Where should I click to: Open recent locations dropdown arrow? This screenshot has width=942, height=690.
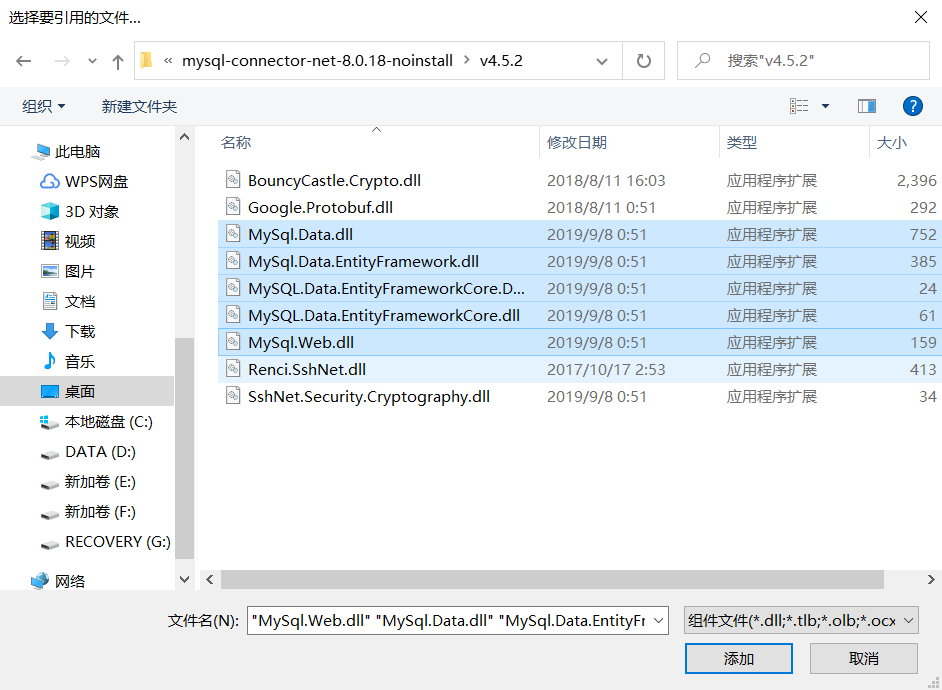(92, 61)
